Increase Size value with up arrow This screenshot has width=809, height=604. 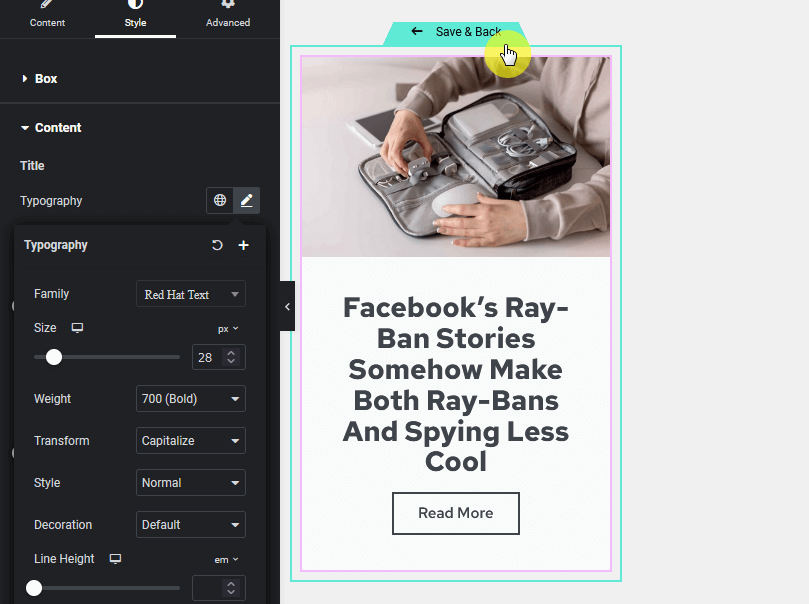[231, 353]
